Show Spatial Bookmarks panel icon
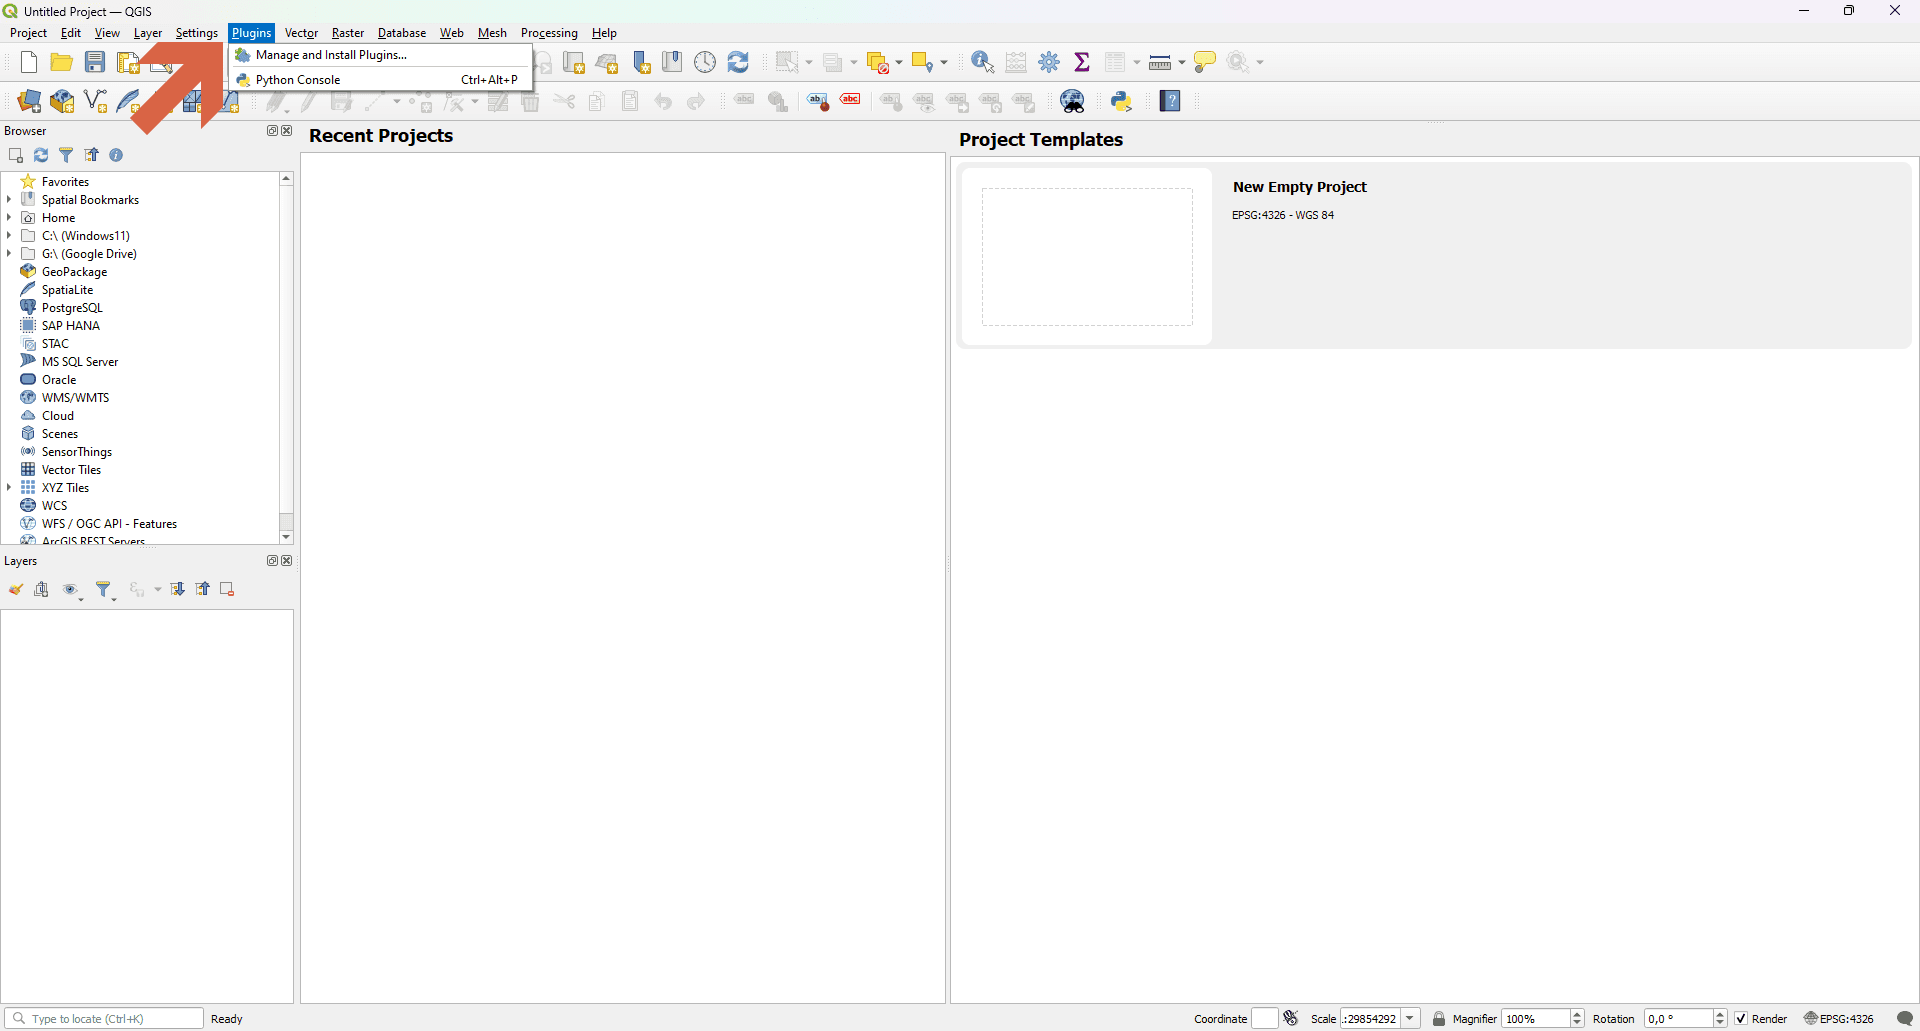Viewport: 1920px width, 1031px height. (673, 62)
